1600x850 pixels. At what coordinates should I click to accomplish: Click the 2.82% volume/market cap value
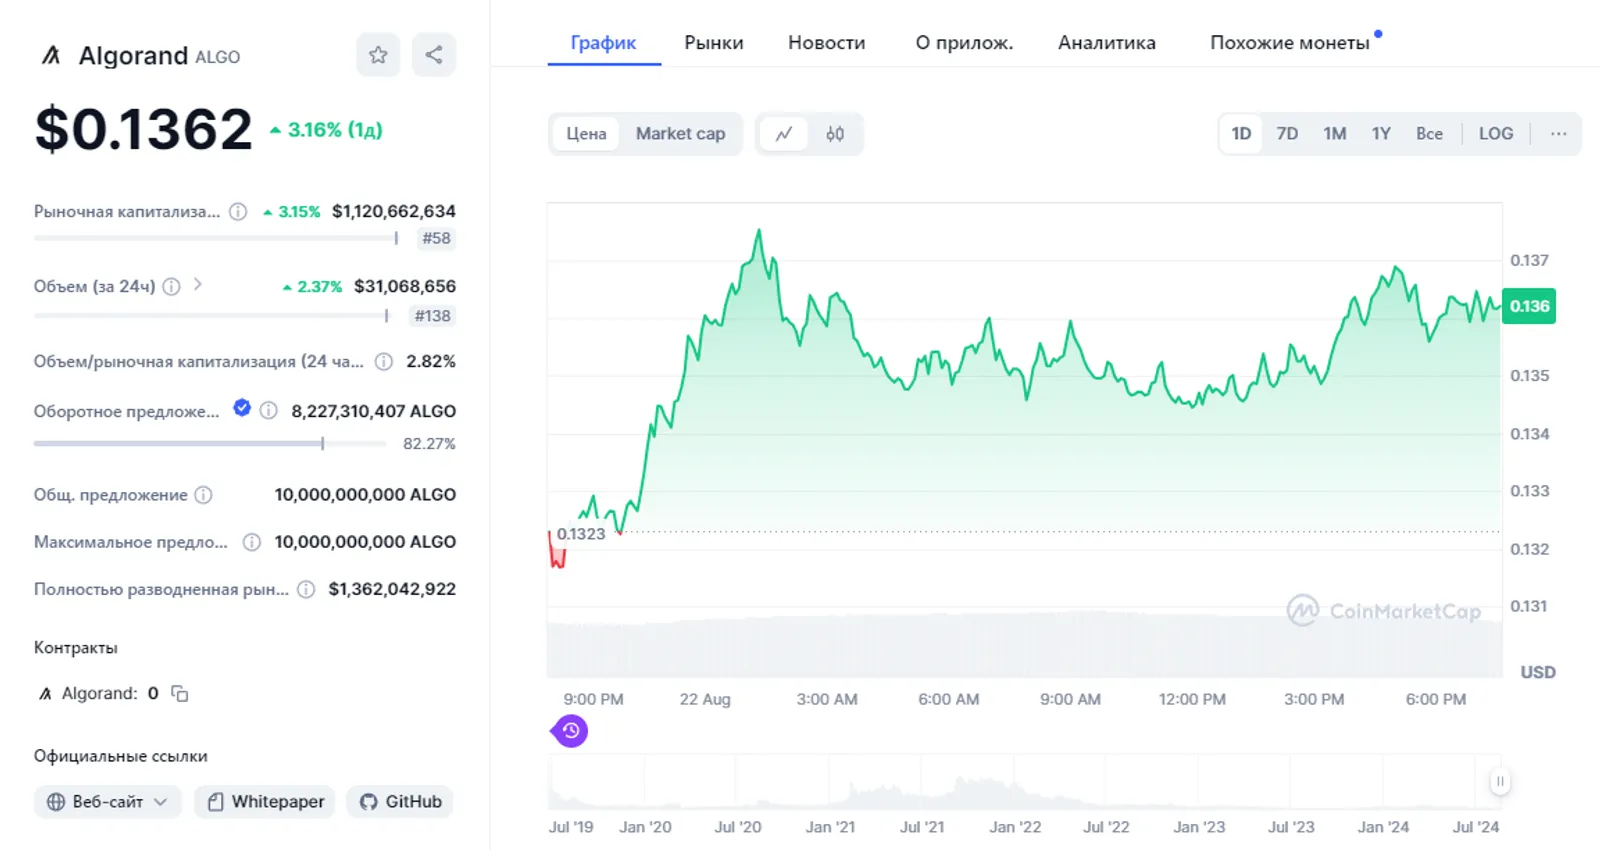coord(431,361)
